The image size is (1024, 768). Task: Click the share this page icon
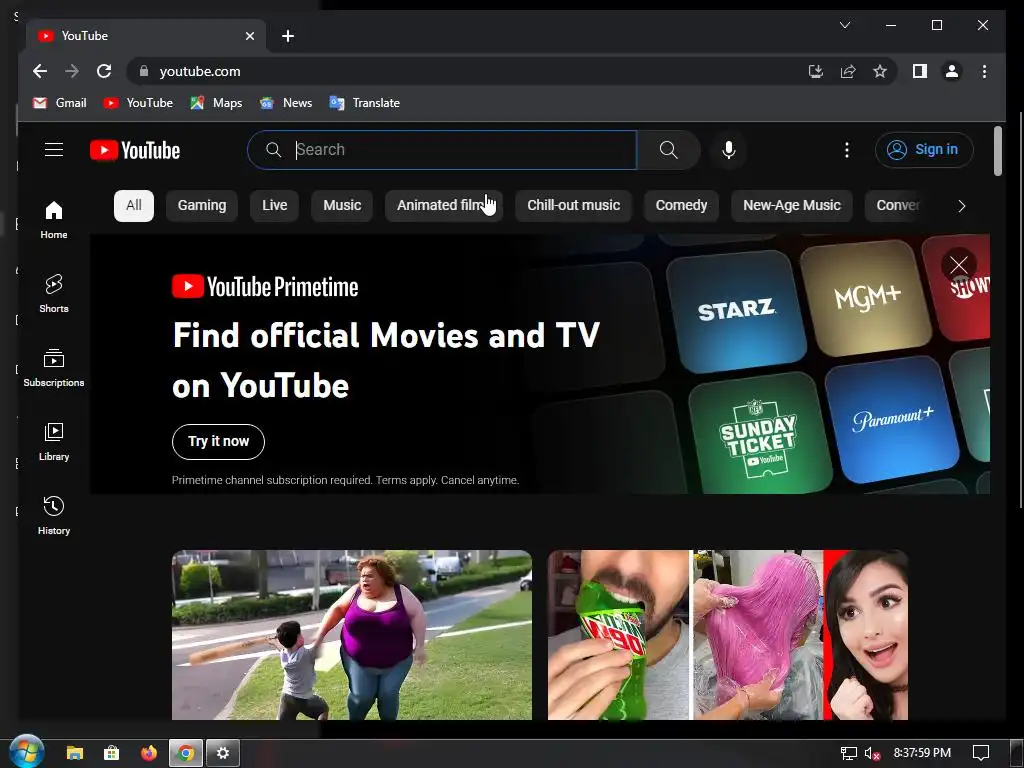pyautogui.click(x=848, y=71)
